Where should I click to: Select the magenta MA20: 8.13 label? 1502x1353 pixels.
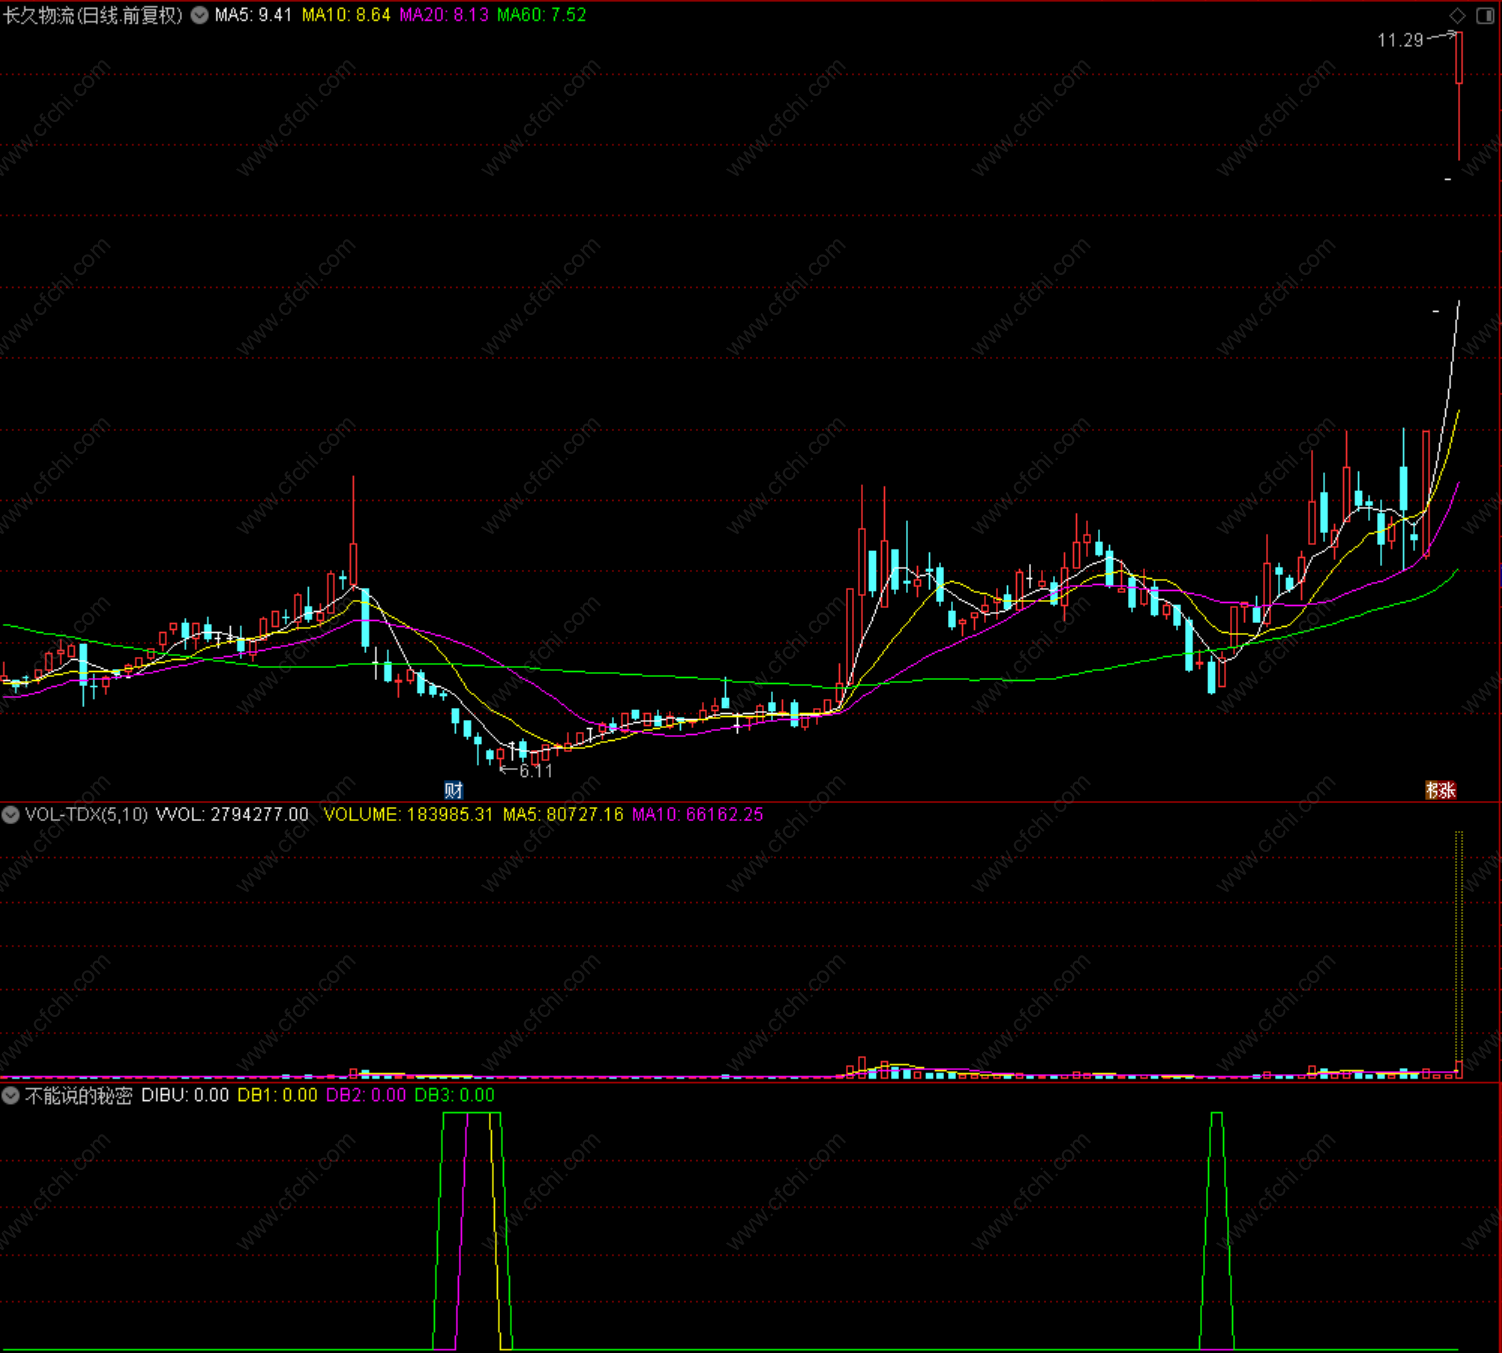pos(444,15)
